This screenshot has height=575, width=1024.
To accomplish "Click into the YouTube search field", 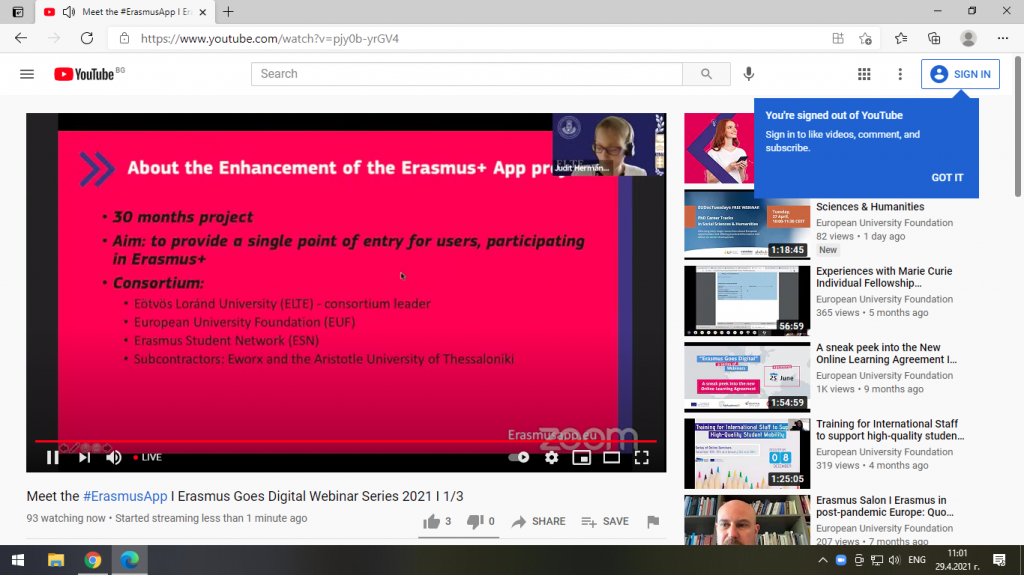I will [x=467, y=74].
